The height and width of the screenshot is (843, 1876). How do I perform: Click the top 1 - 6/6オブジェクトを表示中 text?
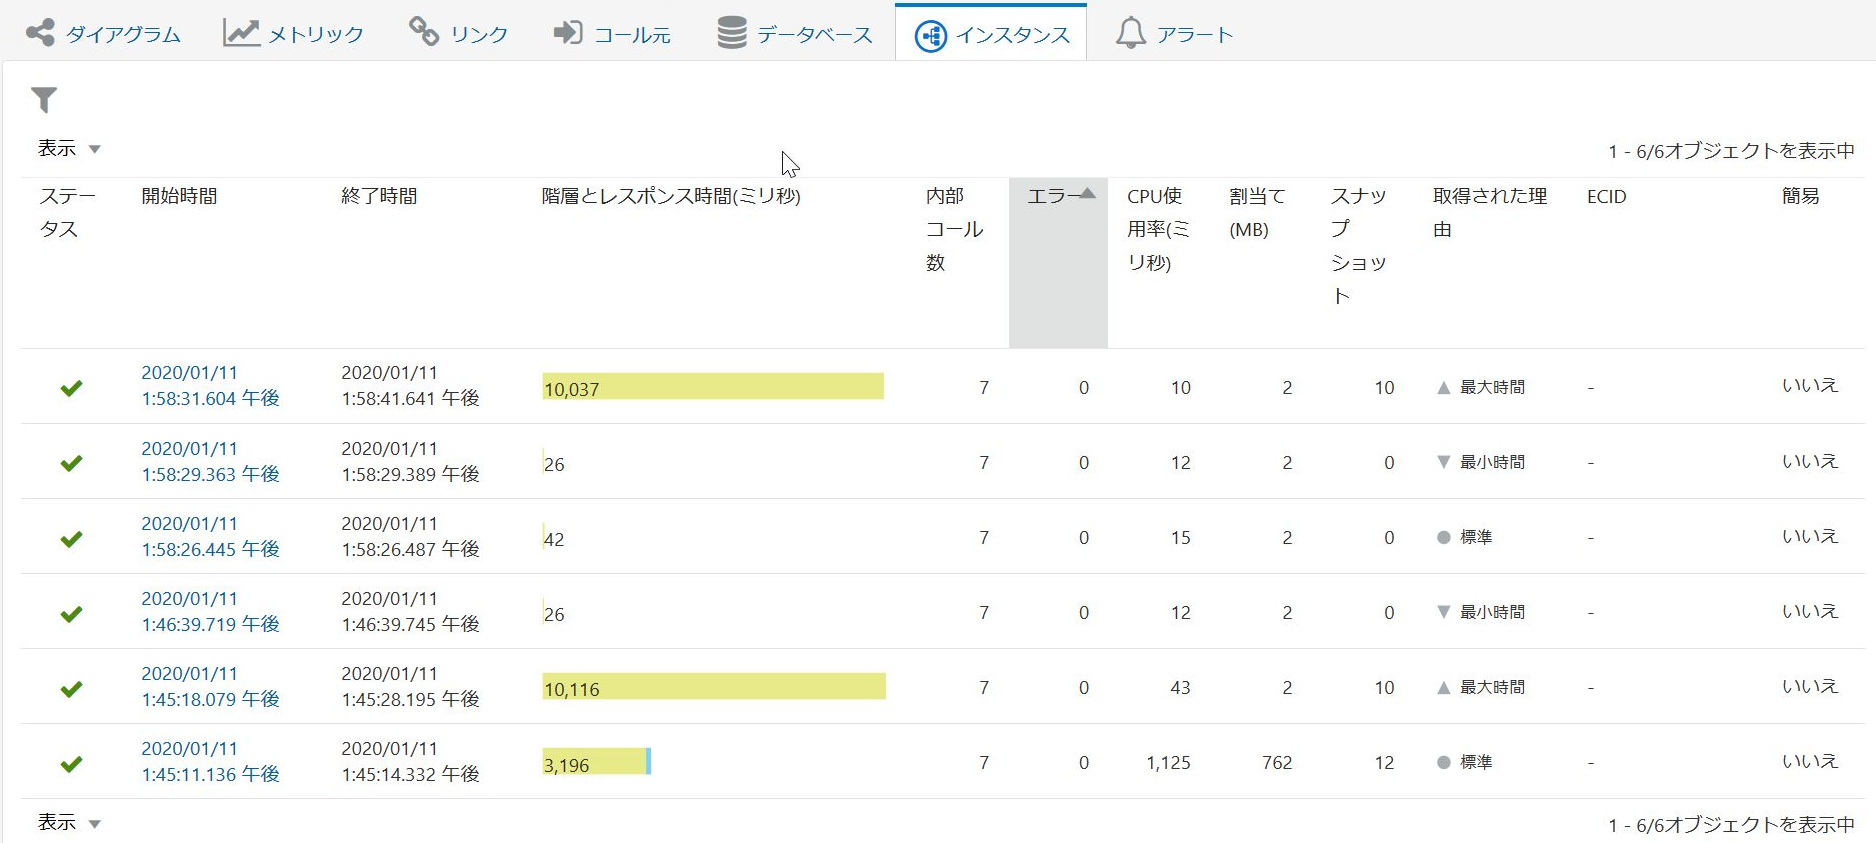tap(1731, 151)
